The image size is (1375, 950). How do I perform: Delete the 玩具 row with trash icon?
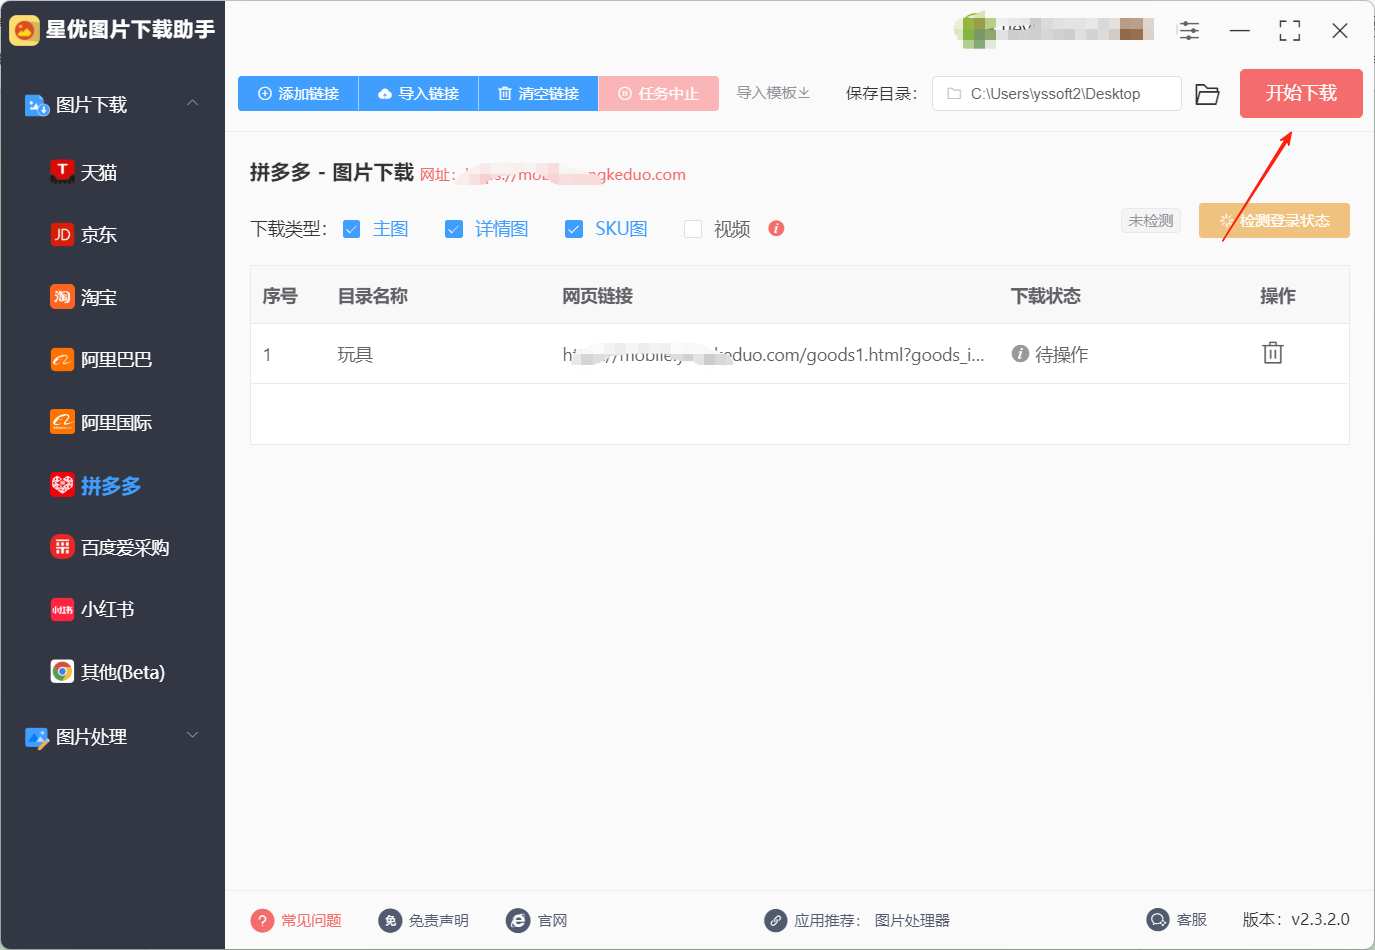click(x=1273, y=353)
